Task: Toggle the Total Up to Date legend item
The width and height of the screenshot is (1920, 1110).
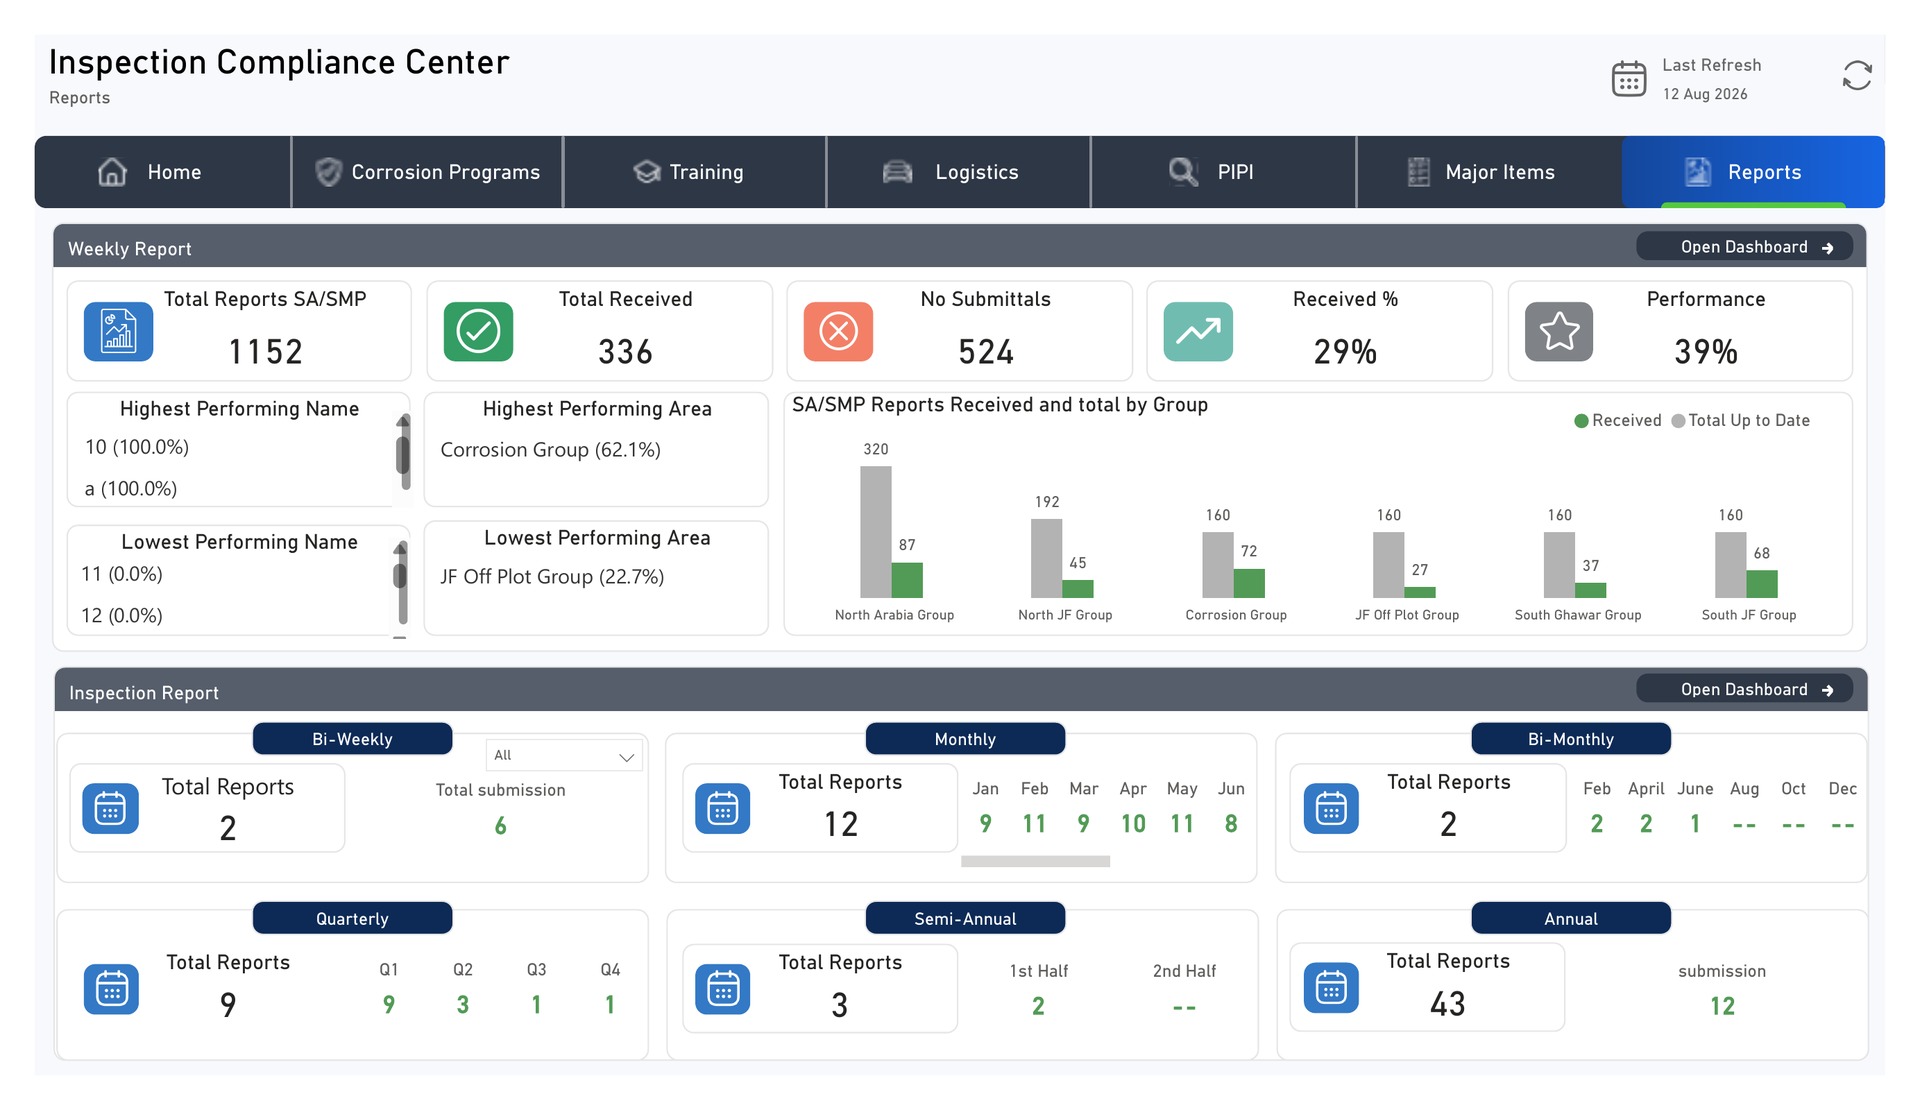Action: 1741,421
